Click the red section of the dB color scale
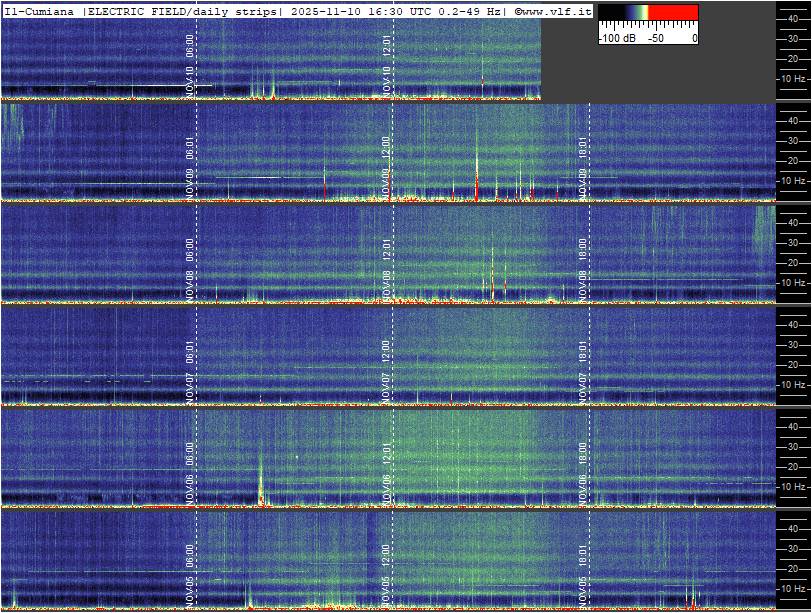Screen dimensions: 812x613 (674, 14)
